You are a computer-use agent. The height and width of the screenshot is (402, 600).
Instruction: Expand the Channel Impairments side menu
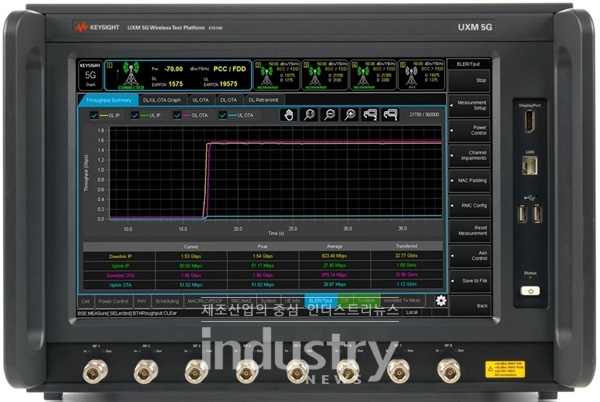click(x=472, y=156)
